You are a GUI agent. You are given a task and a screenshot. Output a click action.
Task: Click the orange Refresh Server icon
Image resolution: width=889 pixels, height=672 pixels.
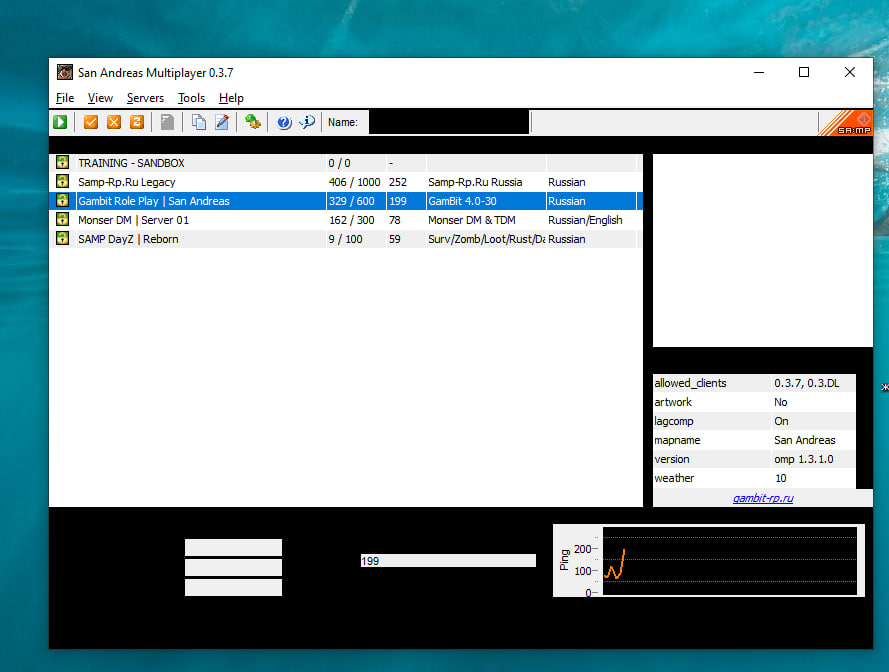[x=137, y=122]
